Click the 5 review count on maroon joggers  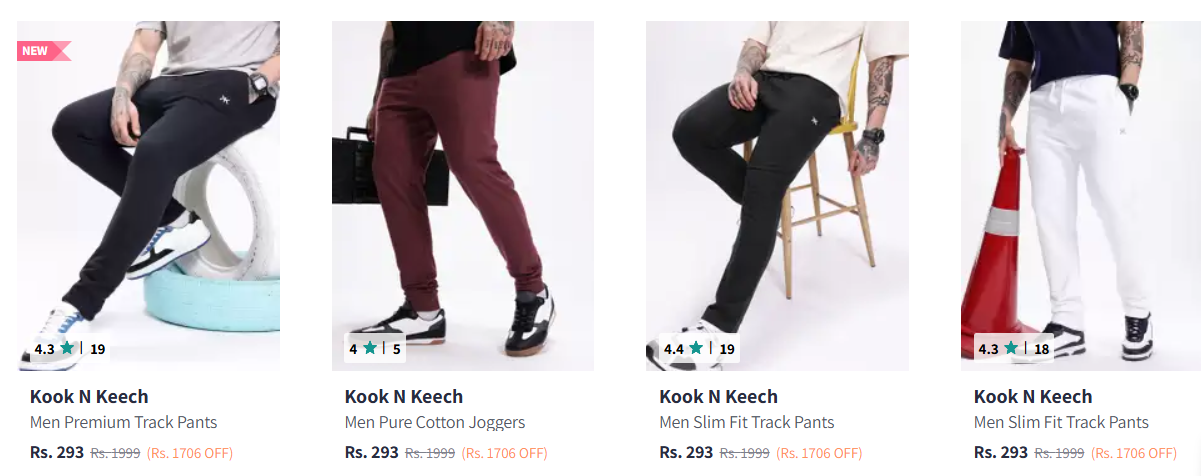click(x=396, y=349)
